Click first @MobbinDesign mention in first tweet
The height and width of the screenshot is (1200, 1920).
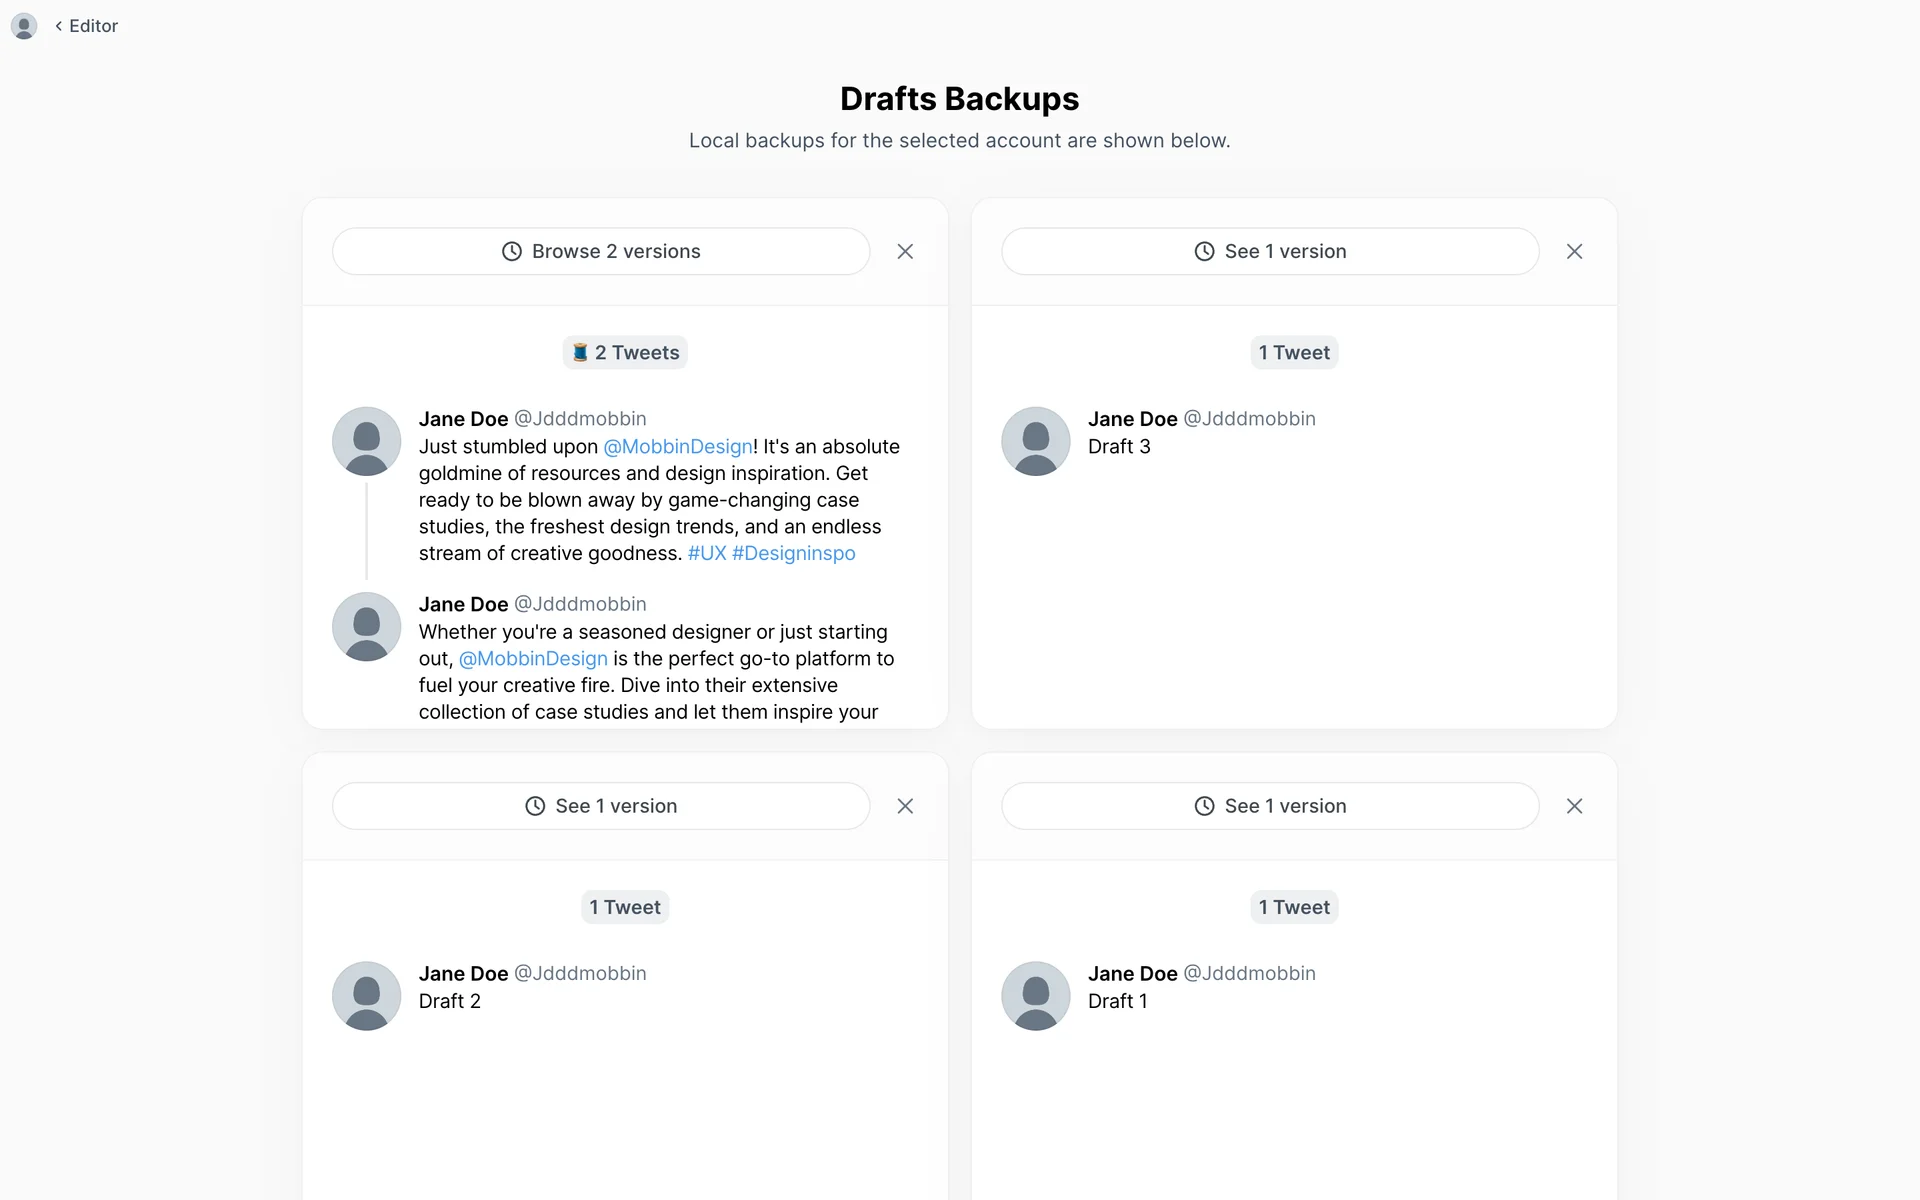point(677,447)
